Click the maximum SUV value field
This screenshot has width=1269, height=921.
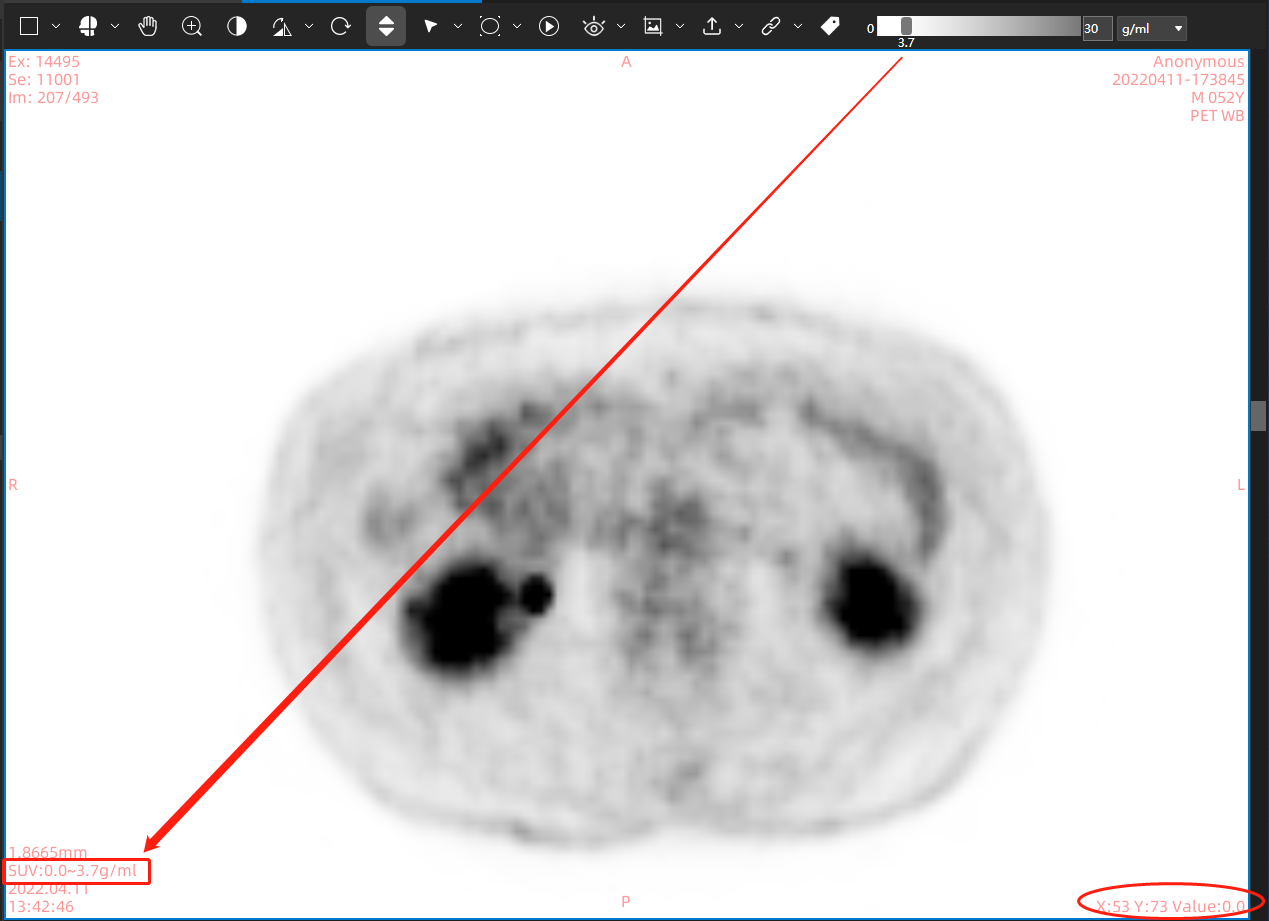click(1097, 28)
